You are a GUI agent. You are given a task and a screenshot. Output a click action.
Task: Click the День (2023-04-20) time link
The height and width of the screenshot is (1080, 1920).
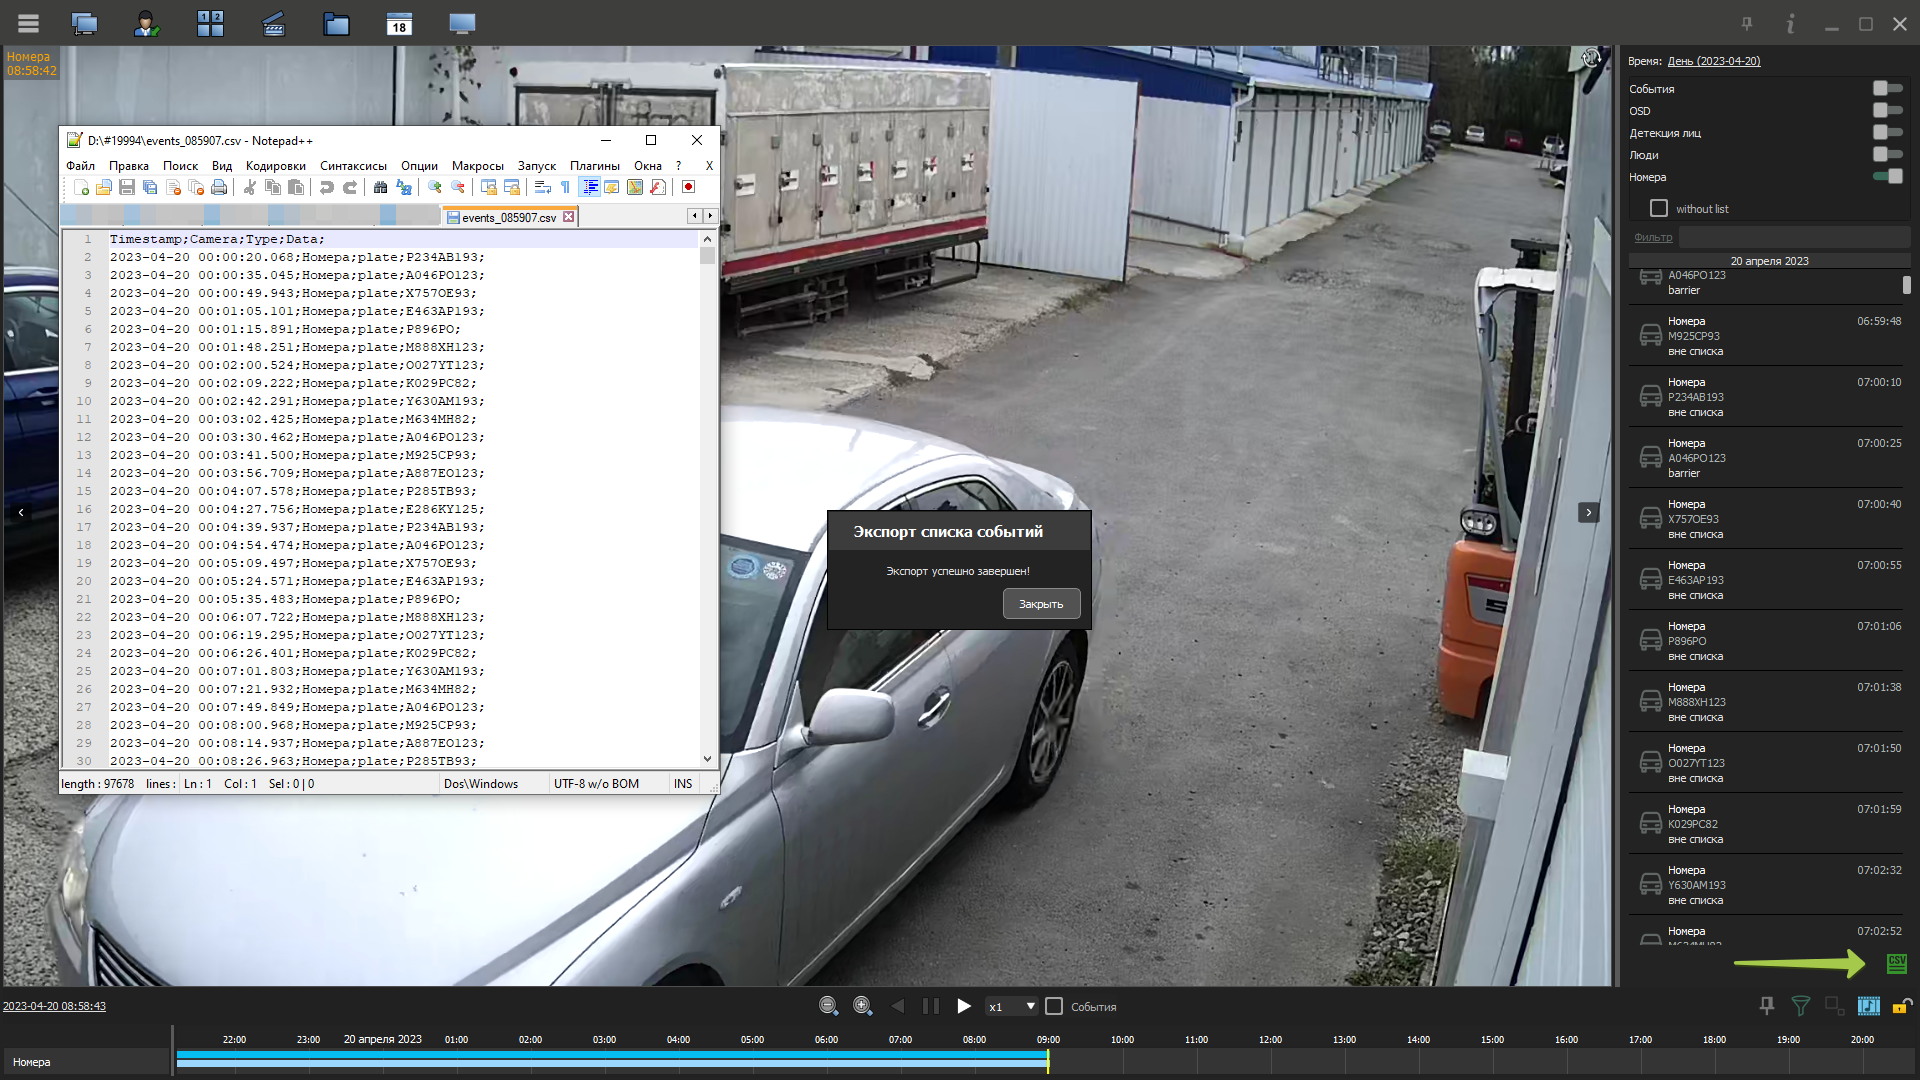(1713, 61)
